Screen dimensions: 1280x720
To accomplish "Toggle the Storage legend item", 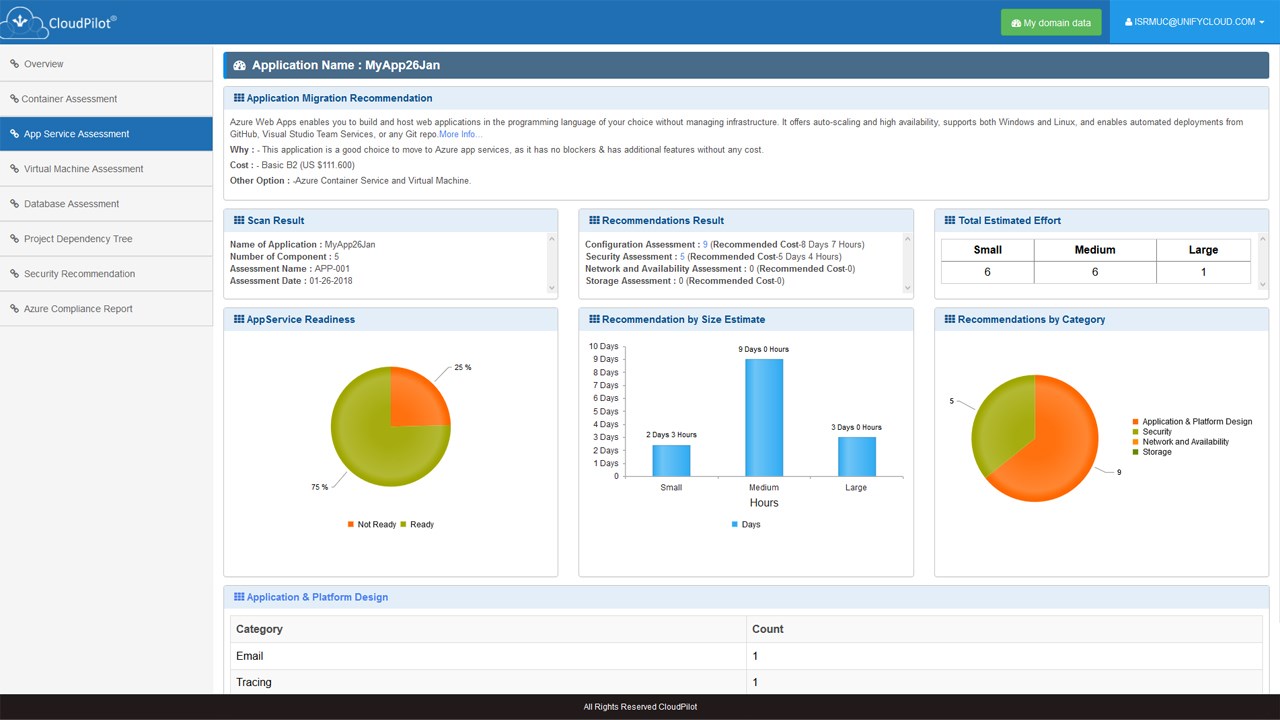I will point(1153,452).
